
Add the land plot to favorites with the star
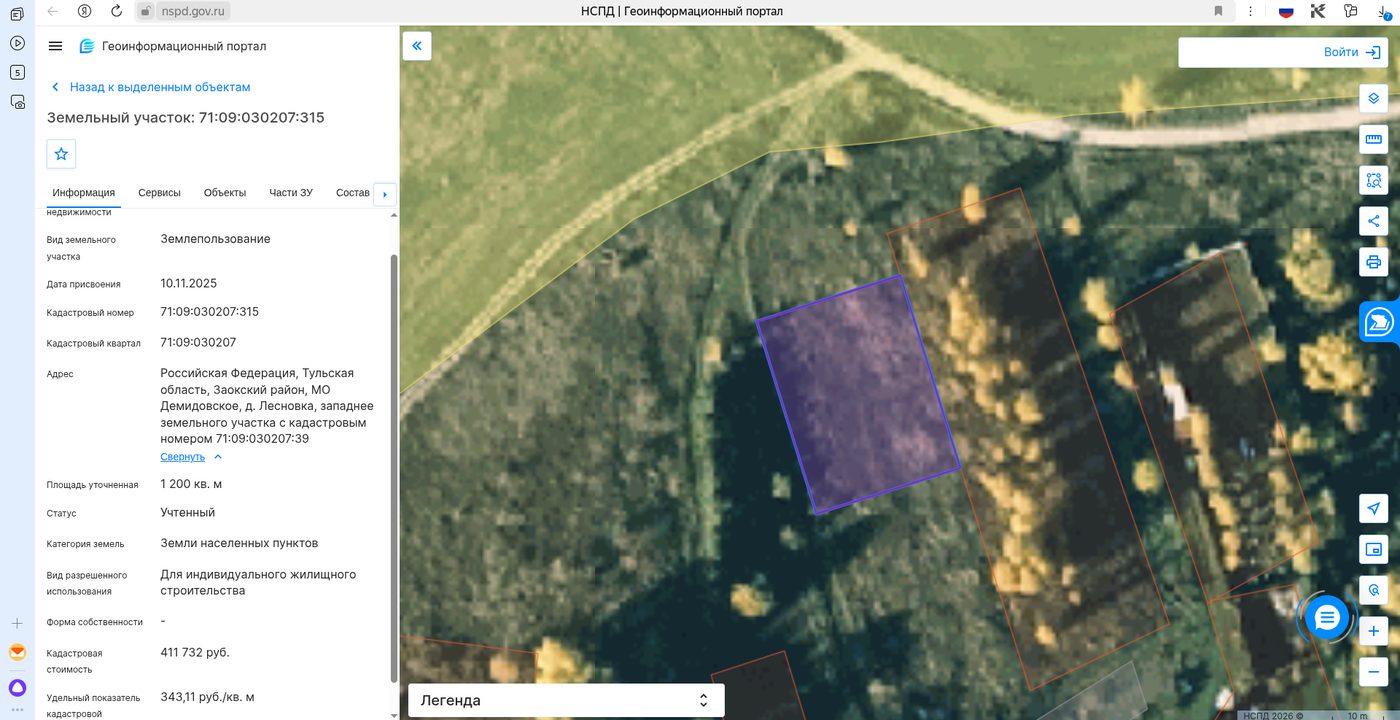tap(61, 154)
